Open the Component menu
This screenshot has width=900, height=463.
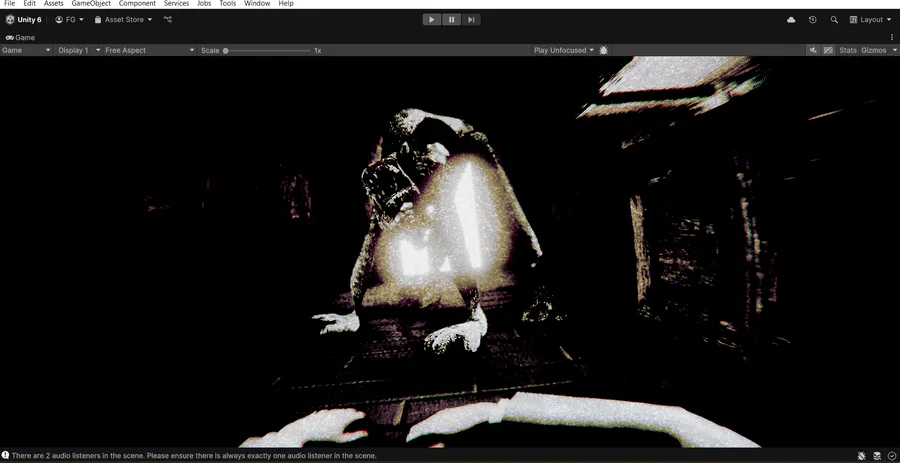point(137,3)
